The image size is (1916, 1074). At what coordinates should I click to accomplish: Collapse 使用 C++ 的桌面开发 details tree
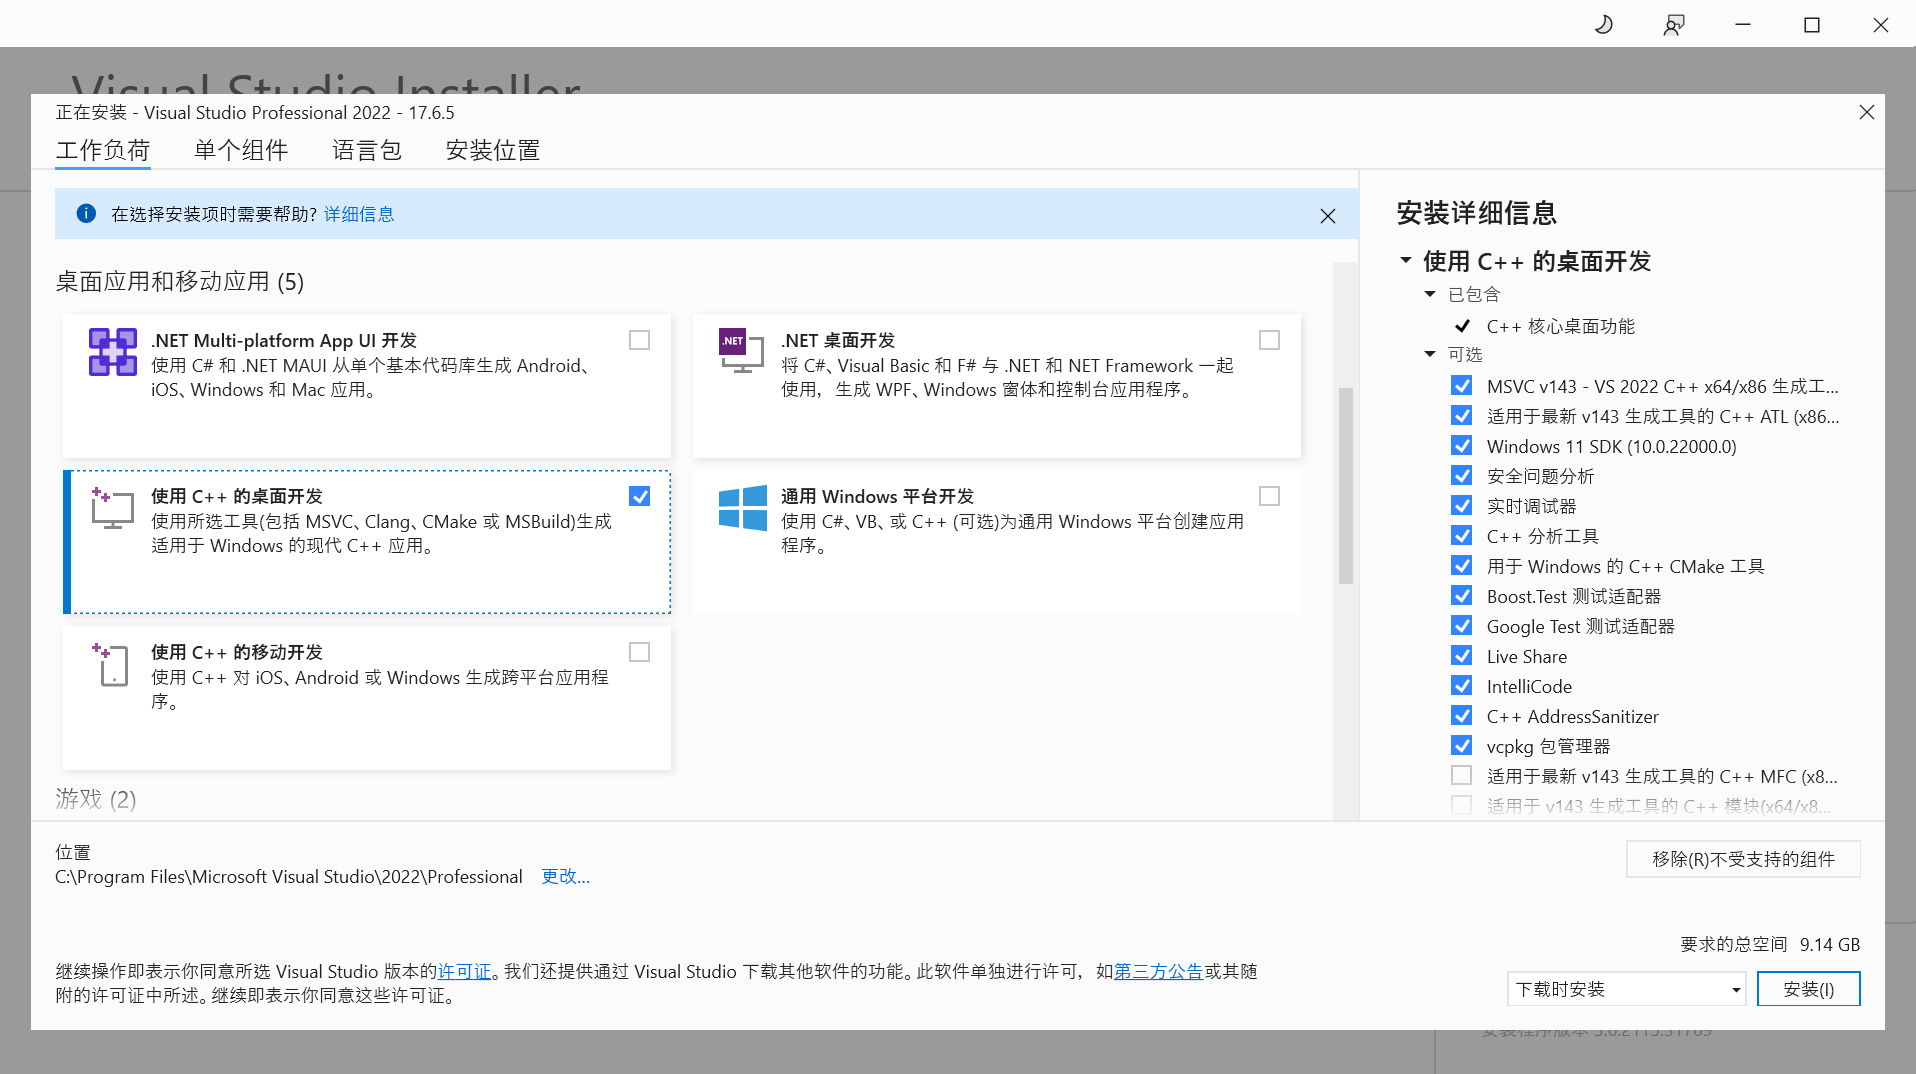(x=1405, y=260)
